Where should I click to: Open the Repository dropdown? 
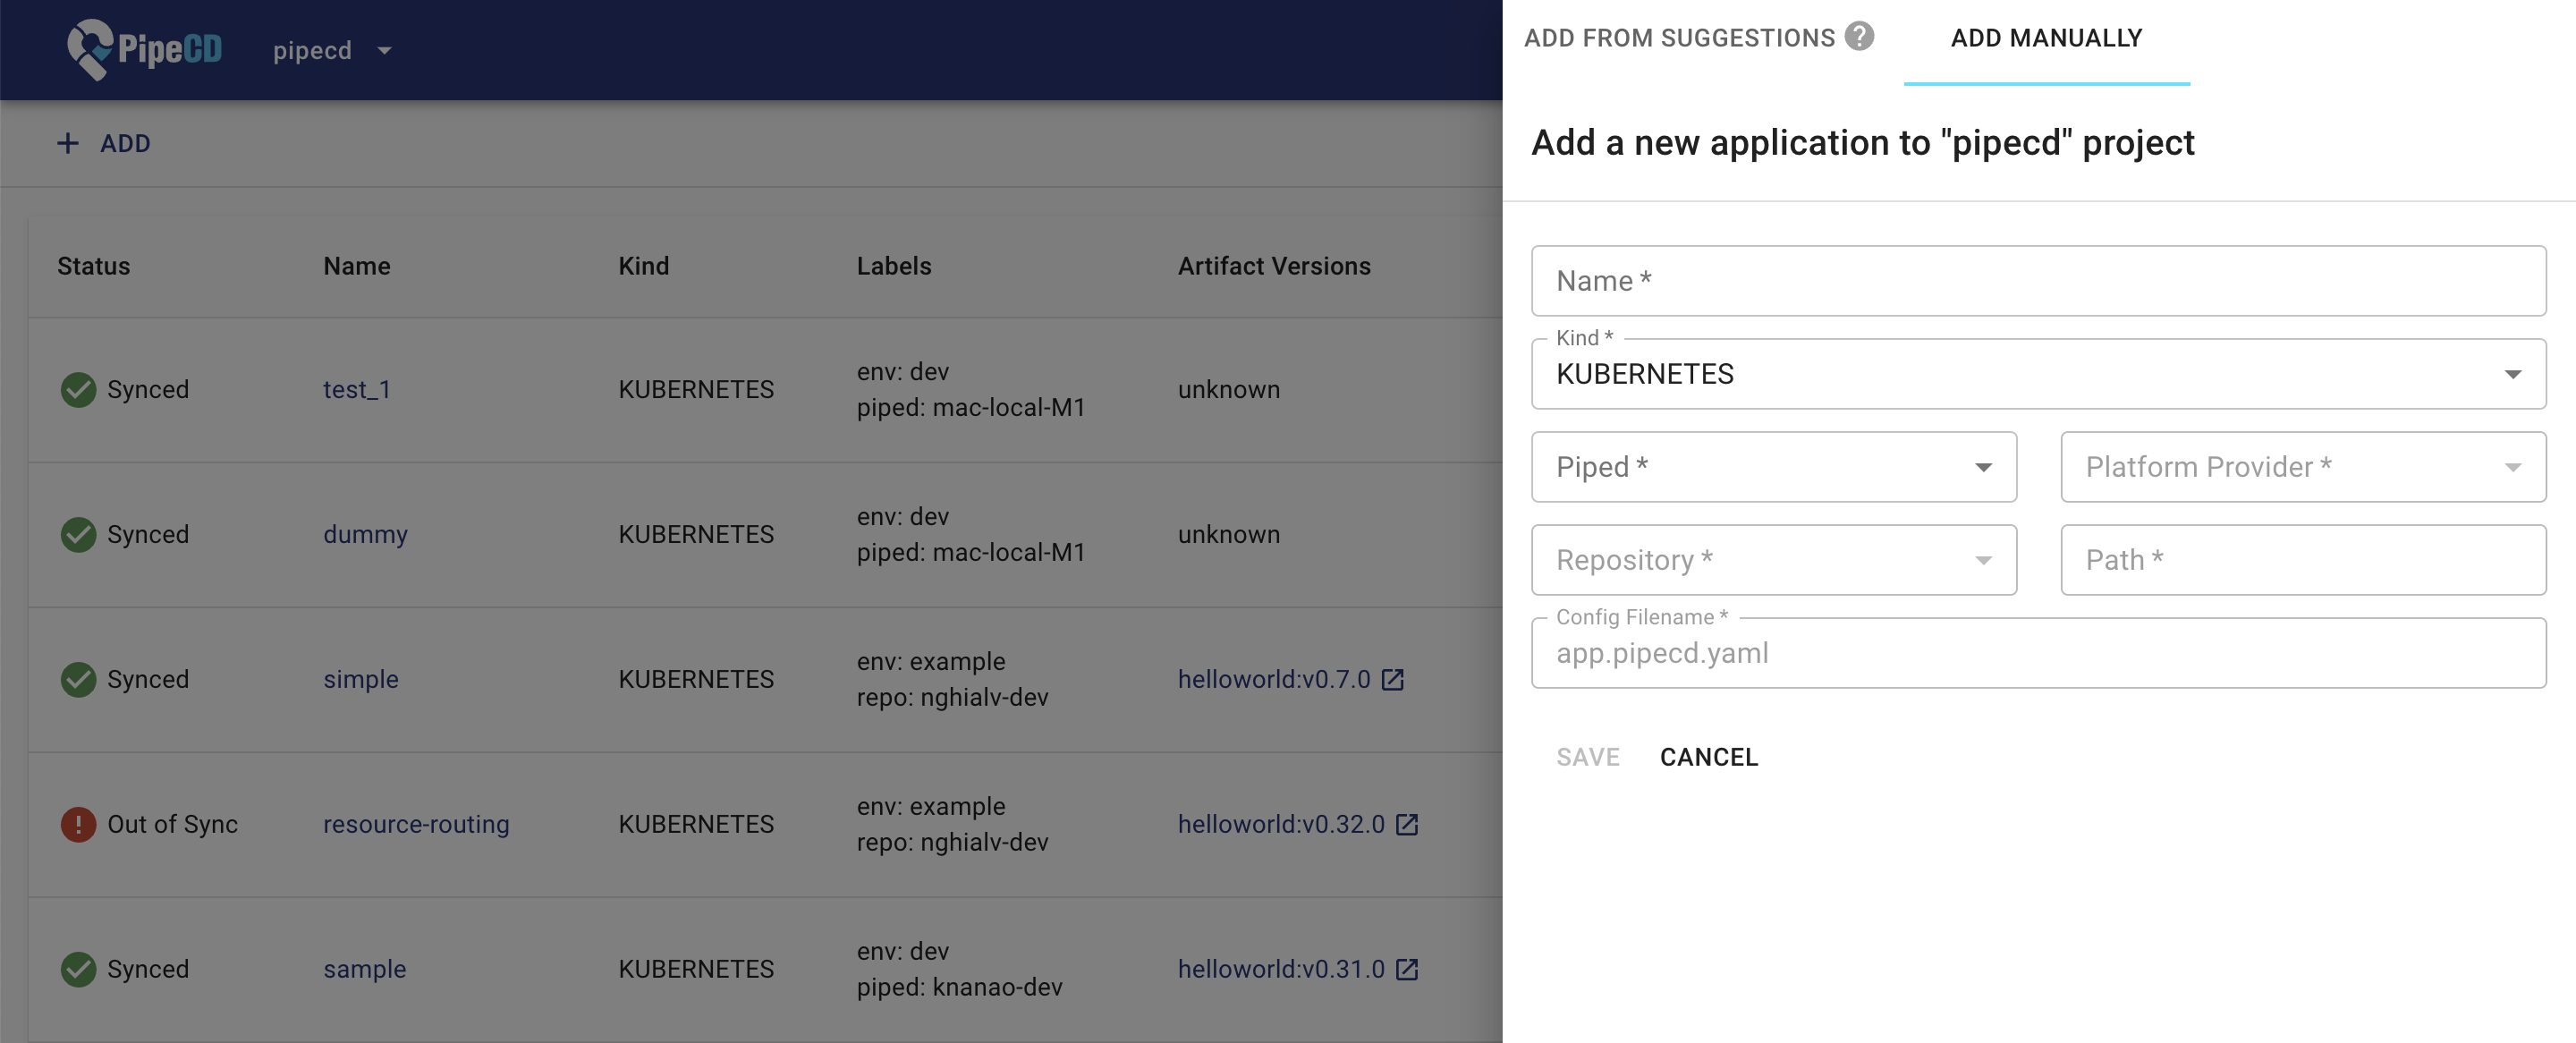[x=1773, y=560]
